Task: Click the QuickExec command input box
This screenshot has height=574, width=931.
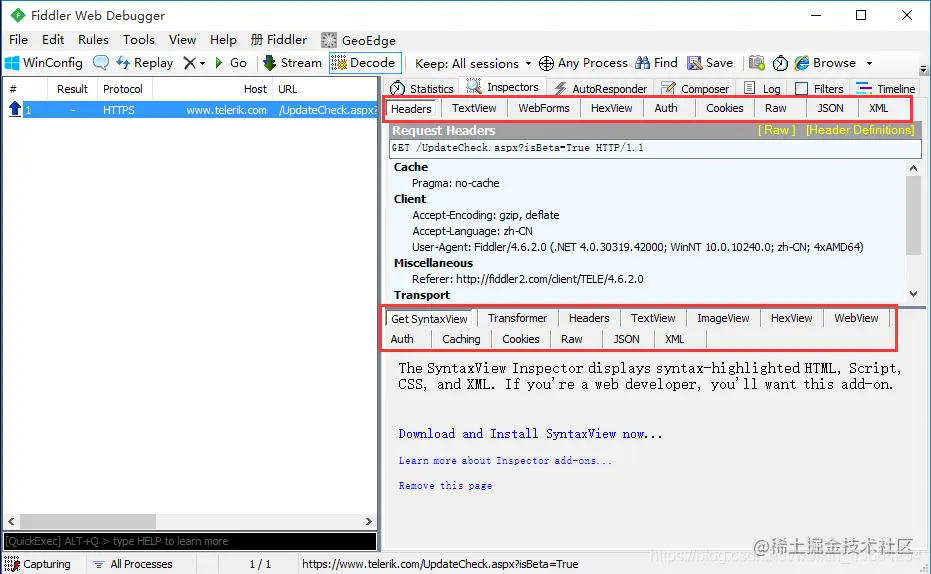Action: (x=190, y=541)
